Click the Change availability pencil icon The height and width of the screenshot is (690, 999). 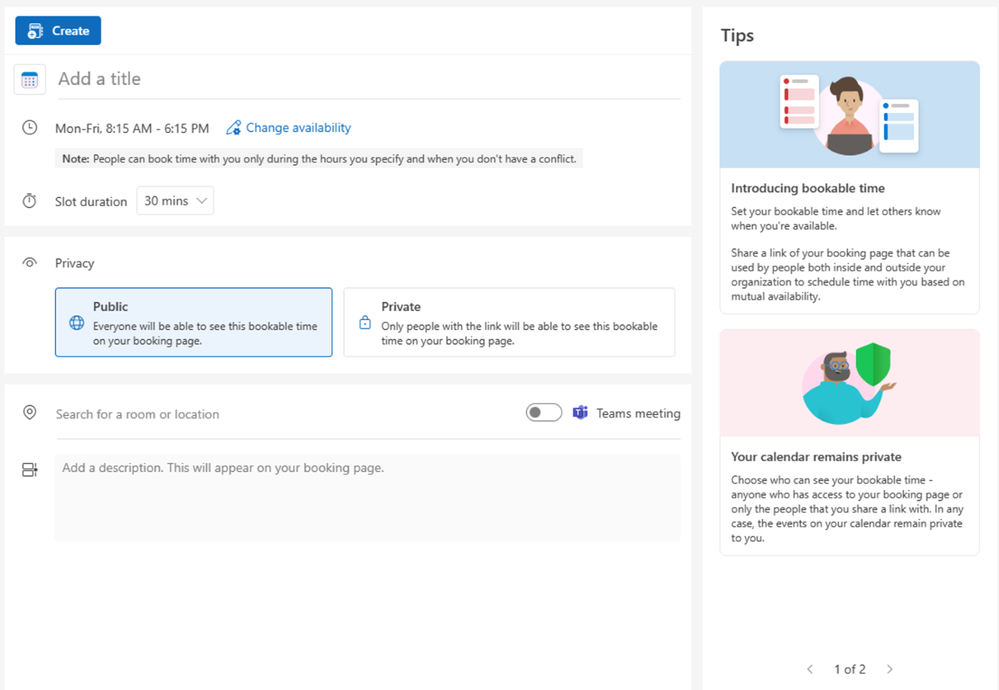(234, 127)
